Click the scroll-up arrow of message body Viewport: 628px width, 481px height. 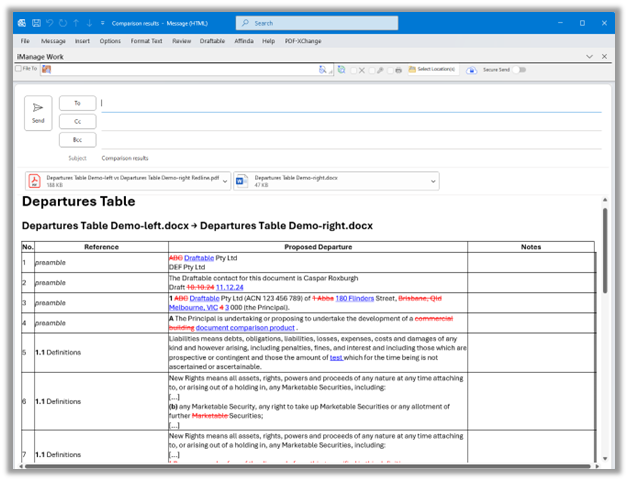click(x=605, y=199)
